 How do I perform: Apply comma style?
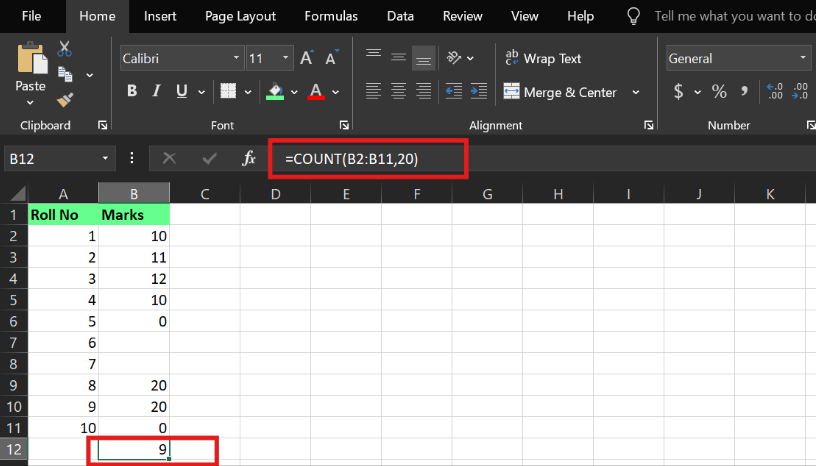point(744,92)
